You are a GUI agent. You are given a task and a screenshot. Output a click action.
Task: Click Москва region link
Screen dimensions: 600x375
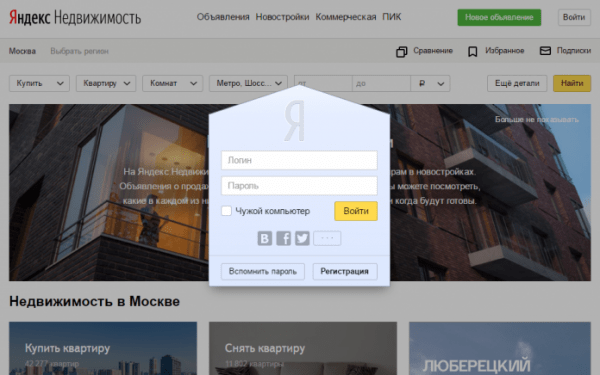(22, 51)
